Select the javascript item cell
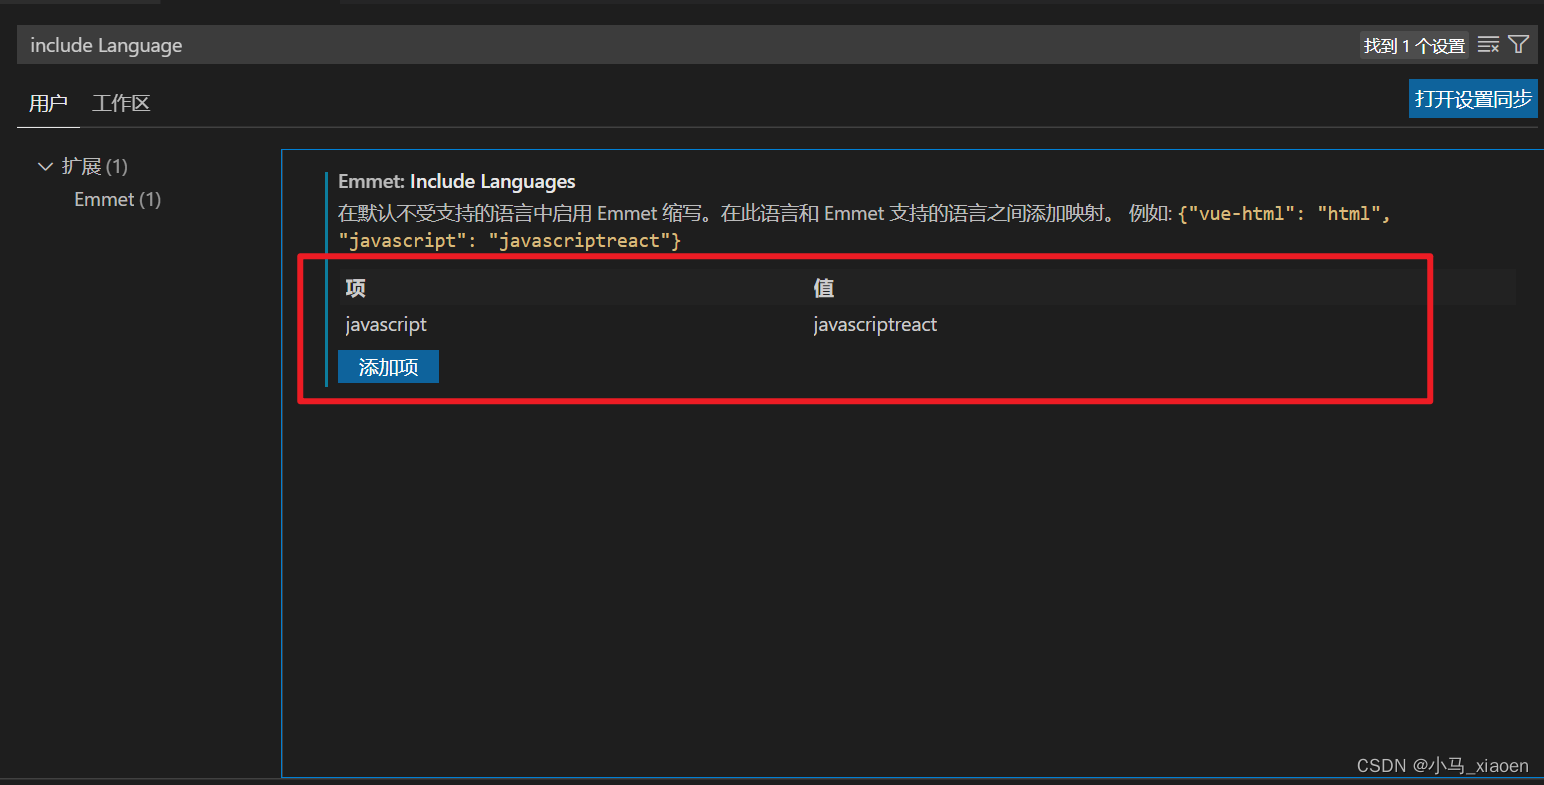The image size is (1544, 785). tap(386, 324)
